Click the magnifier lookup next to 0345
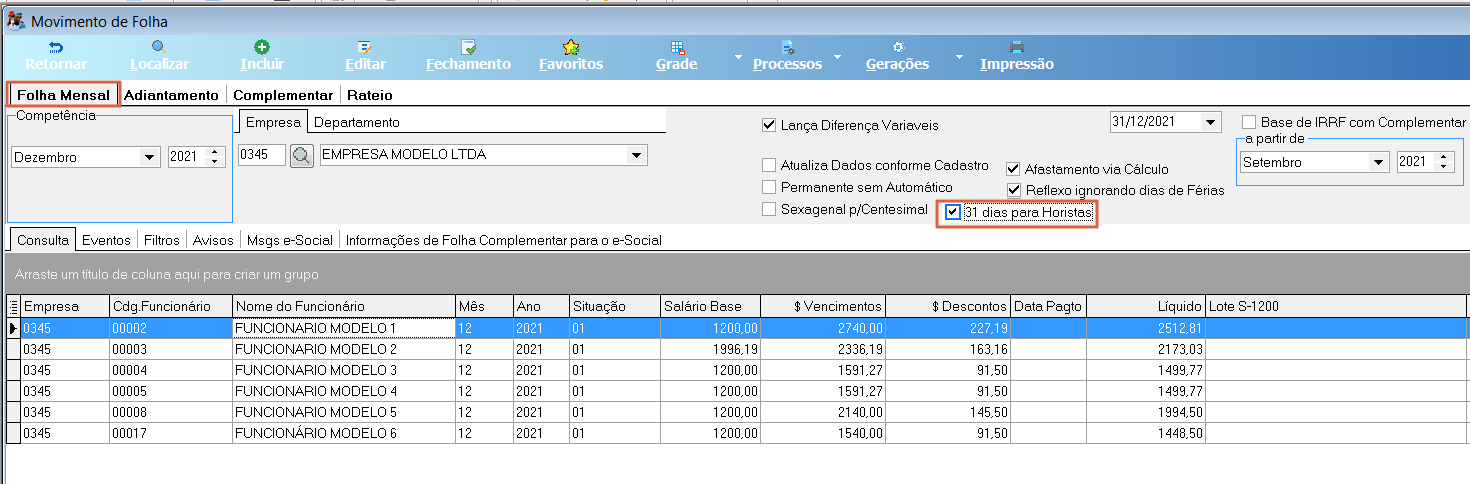 point(302,156)
